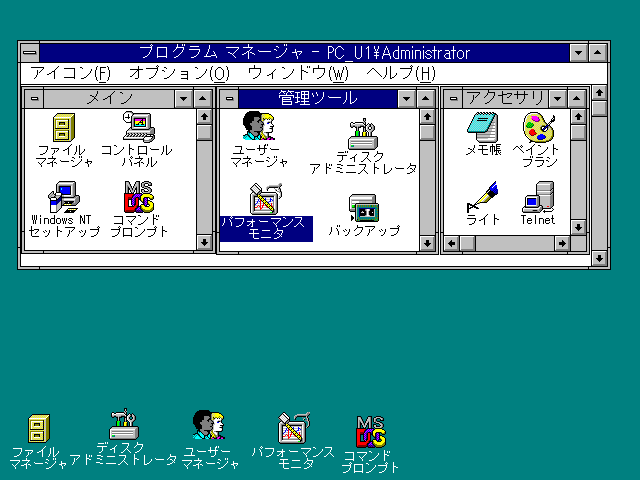
Task: Maximize the メイン group window
Action: (203, 98)
